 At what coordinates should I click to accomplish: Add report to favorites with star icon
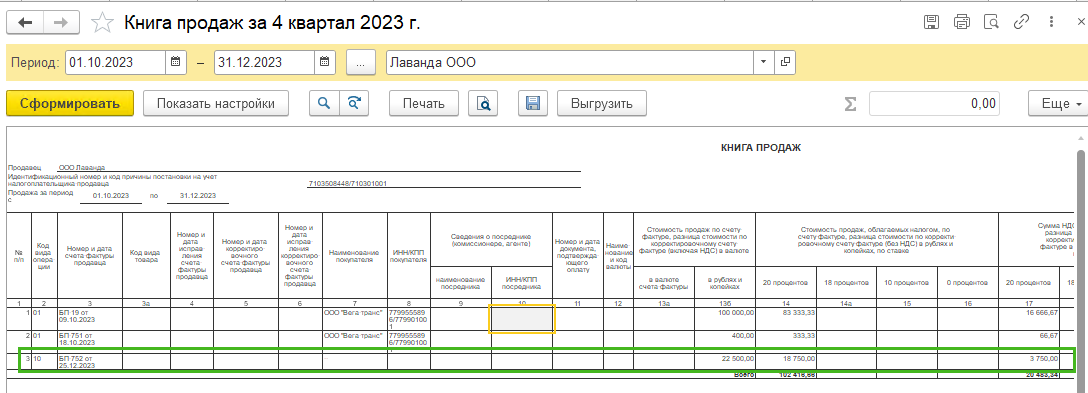pyautogui.click(x=103, y=22)
